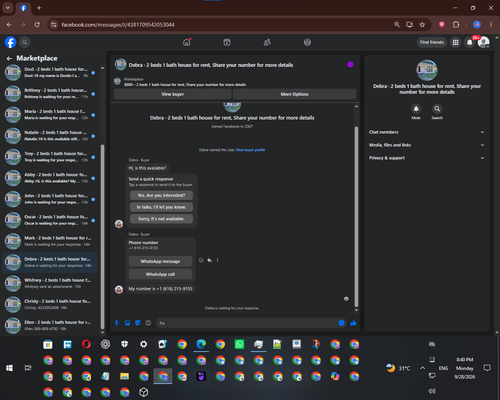Screen dimensions: 500x400
Task: Go back with the Marketplace arrow
Action: click(9, 58)
